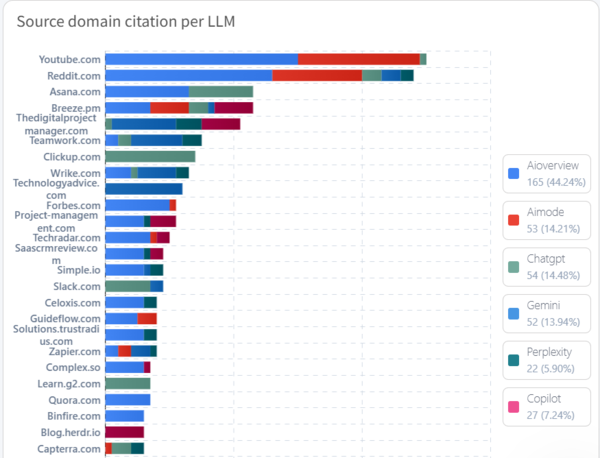Click the Binfire.com axis label
Screen dimensions: 600x458
[x=74, y=416]
